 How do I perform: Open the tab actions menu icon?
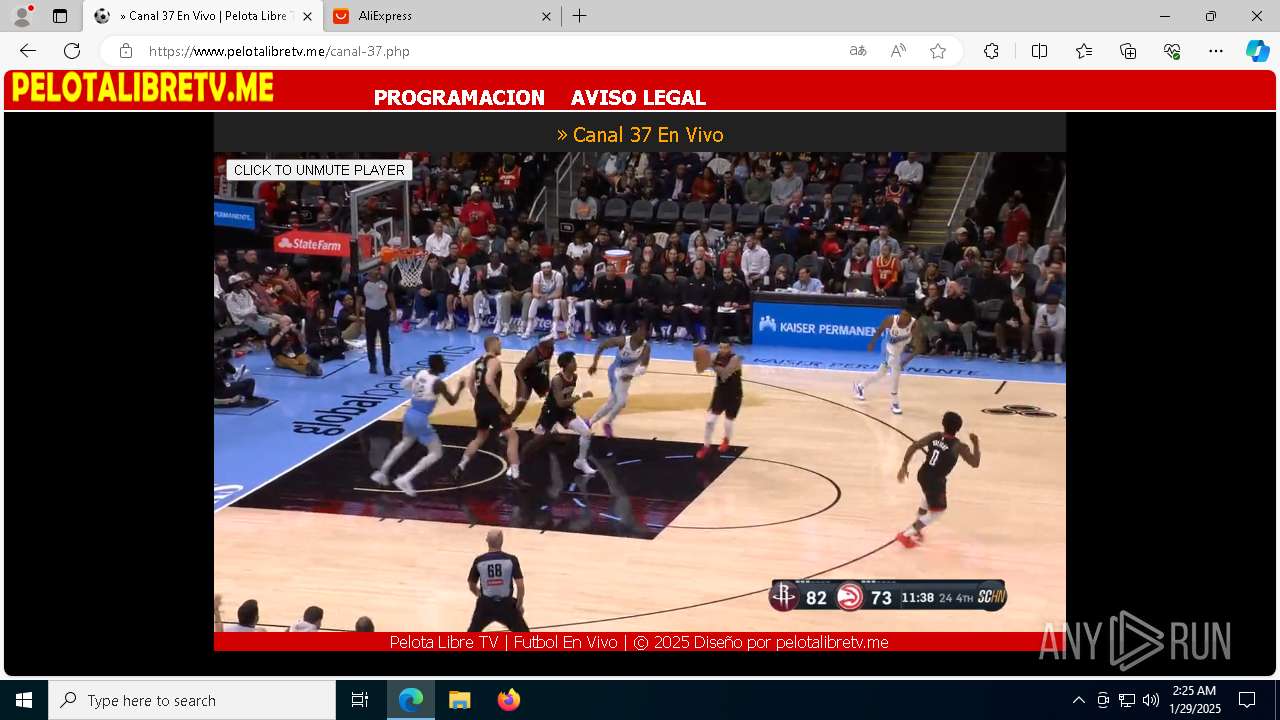60,16
